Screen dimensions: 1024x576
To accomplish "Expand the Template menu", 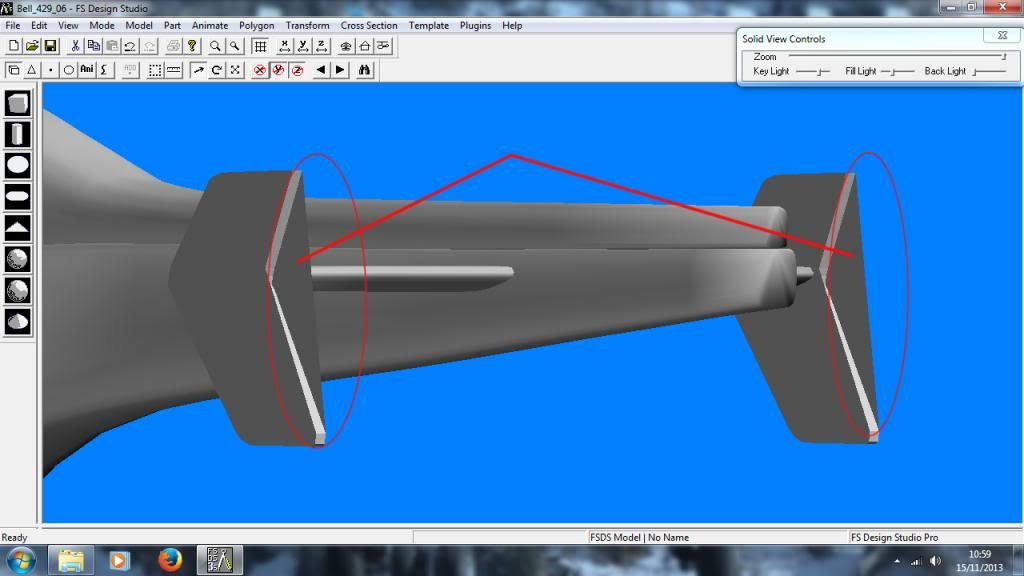I will (x=428, y=25).
